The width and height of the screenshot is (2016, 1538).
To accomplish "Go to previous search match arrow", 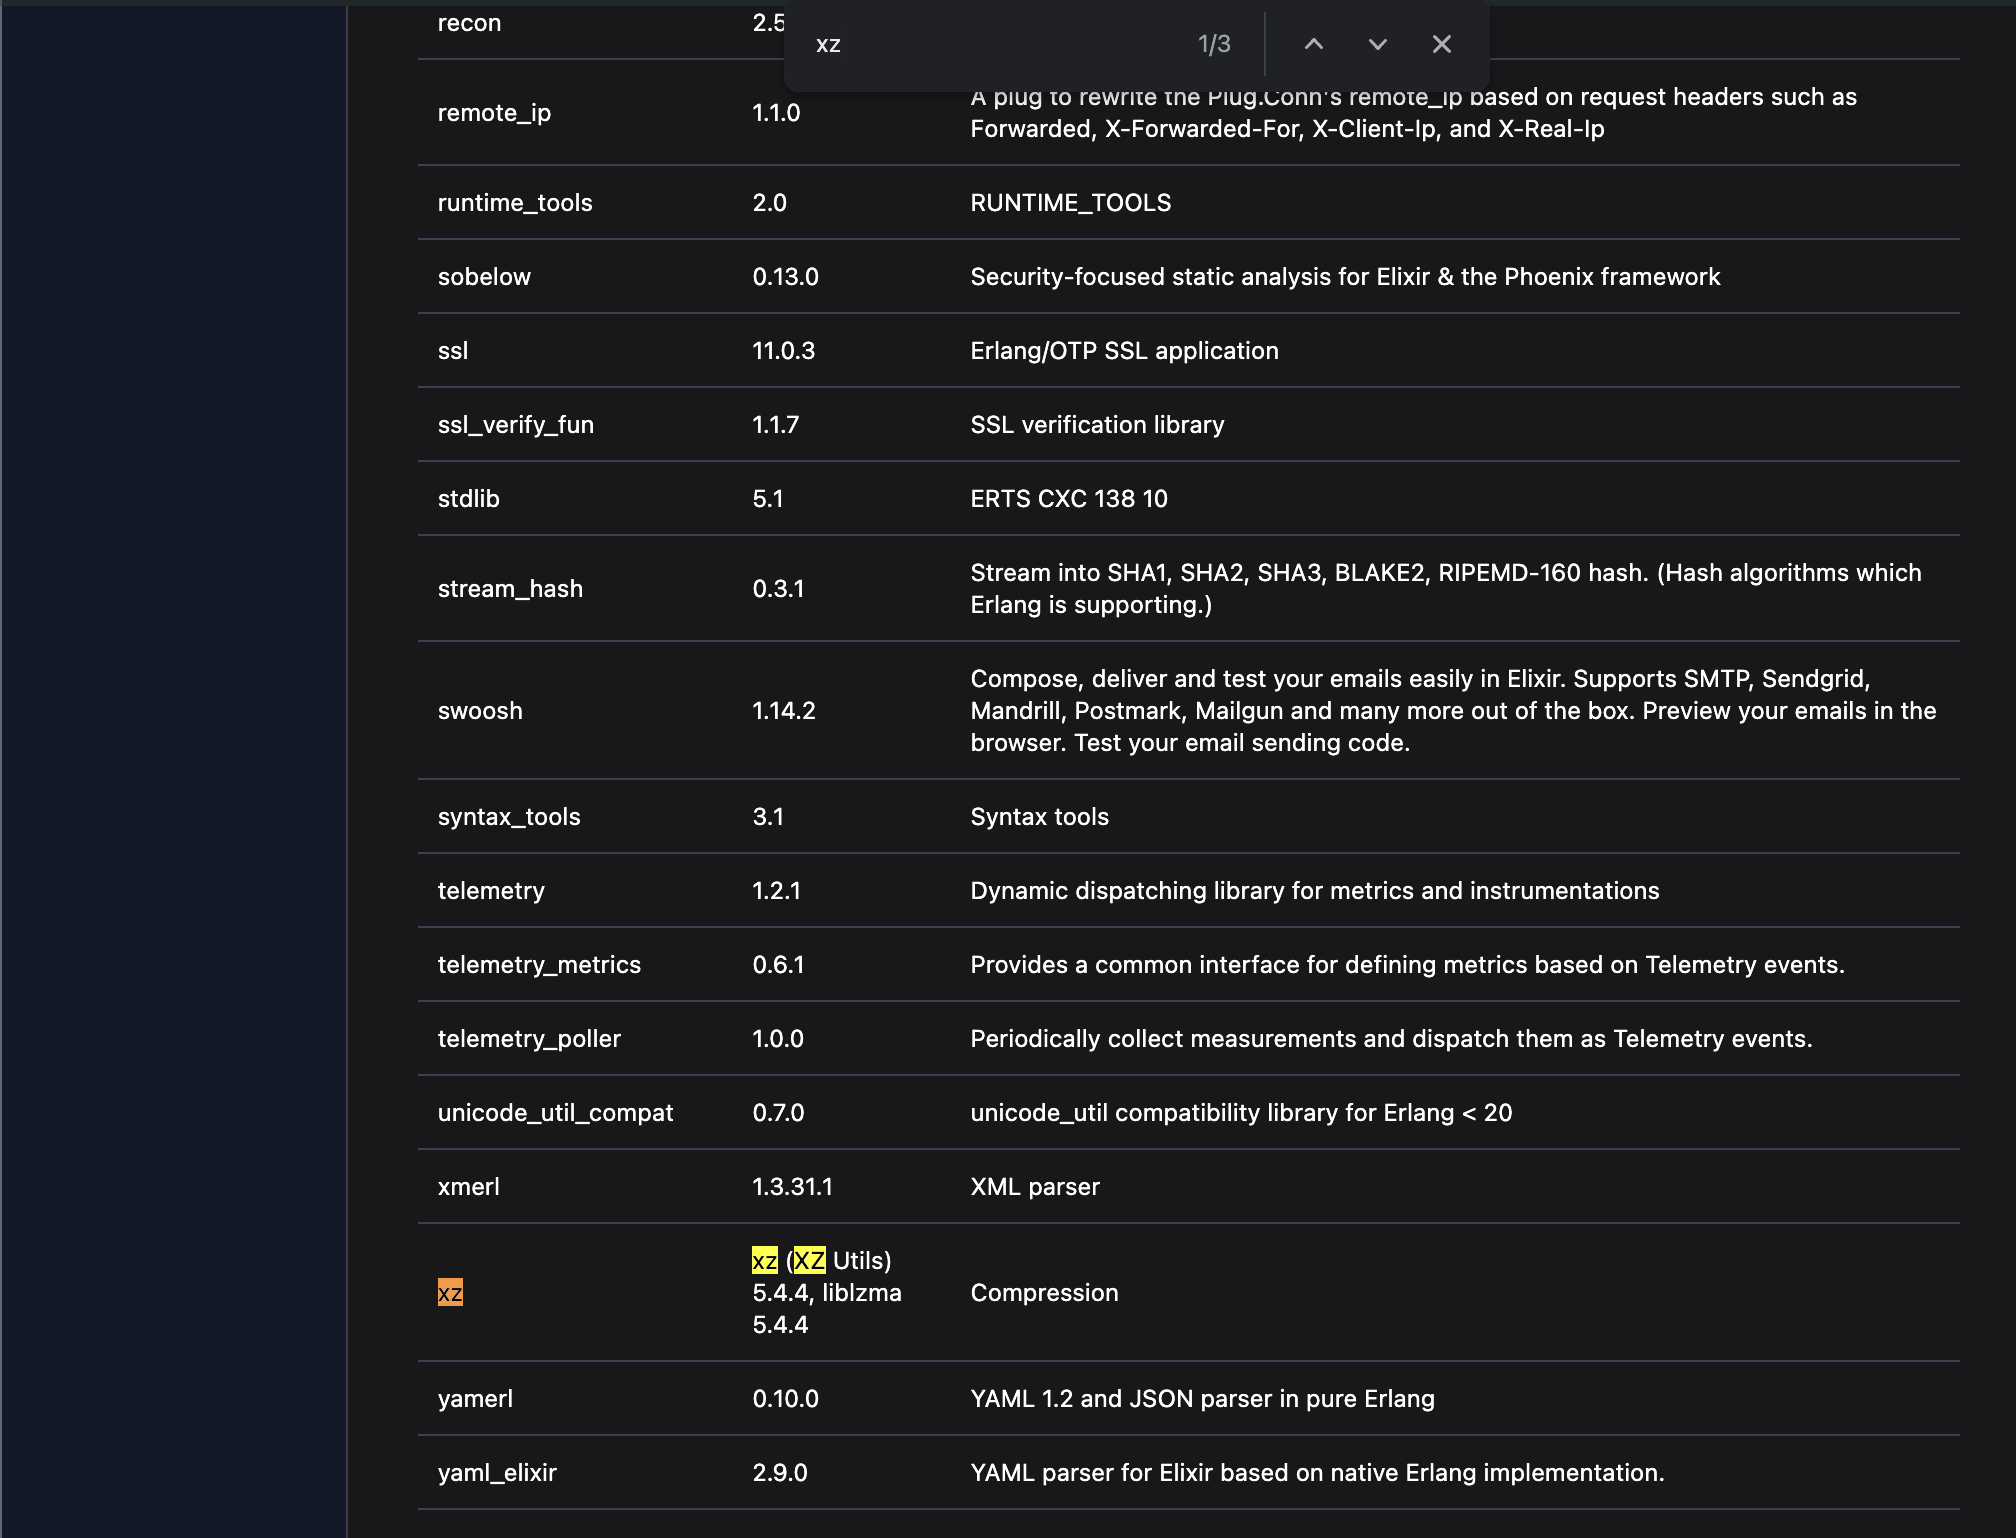I will pos(1314,44).
